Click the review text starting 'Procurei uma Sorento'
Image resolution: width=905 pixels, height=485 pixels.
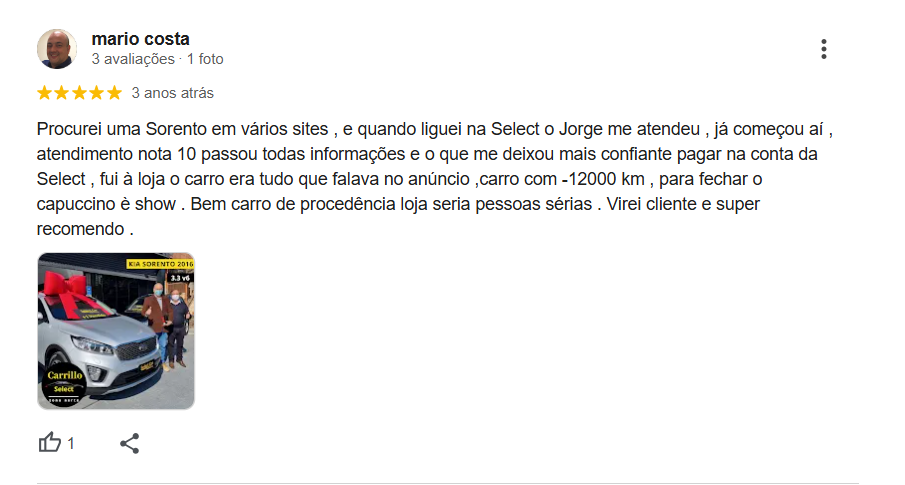(x=434, y=179)
